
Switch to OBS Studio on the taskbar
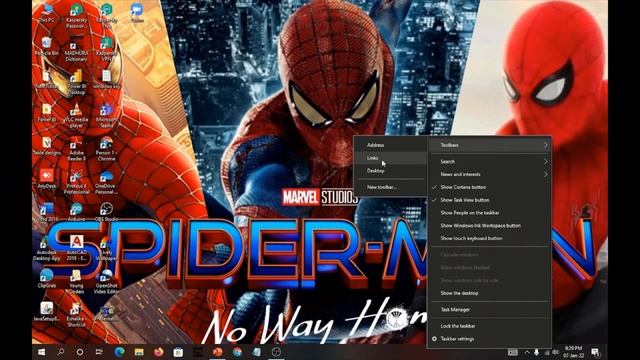(x=276, y=352)
